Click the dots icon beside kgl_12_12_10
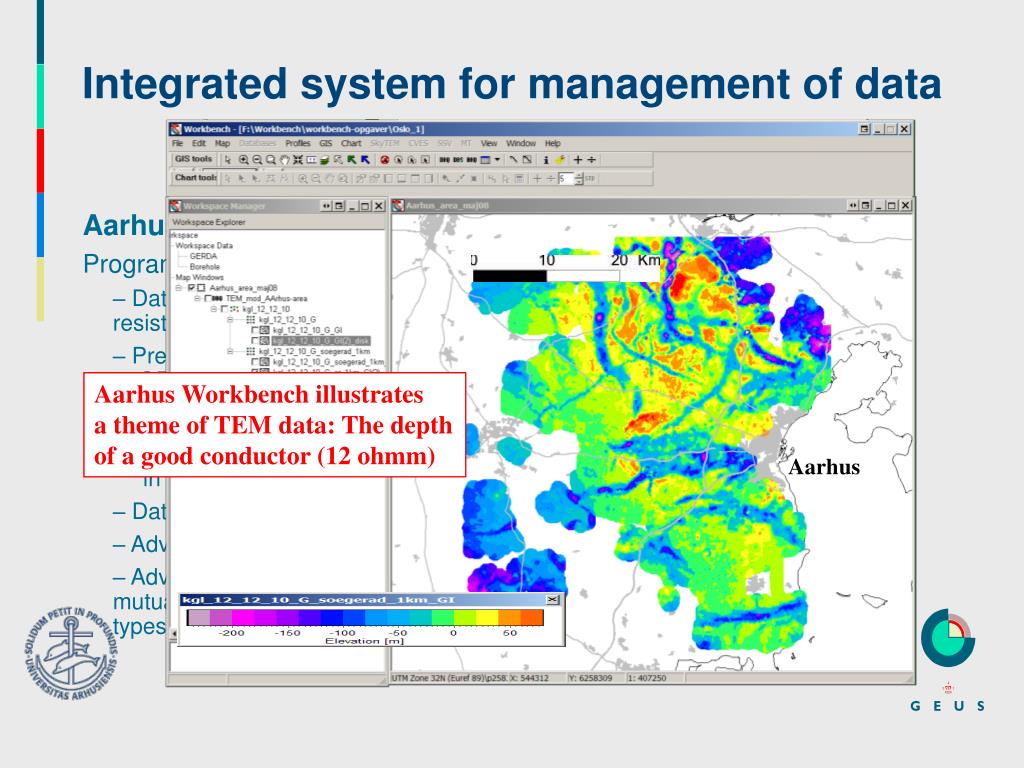The width and height of the screenshot is (1024, 768). 234,309
